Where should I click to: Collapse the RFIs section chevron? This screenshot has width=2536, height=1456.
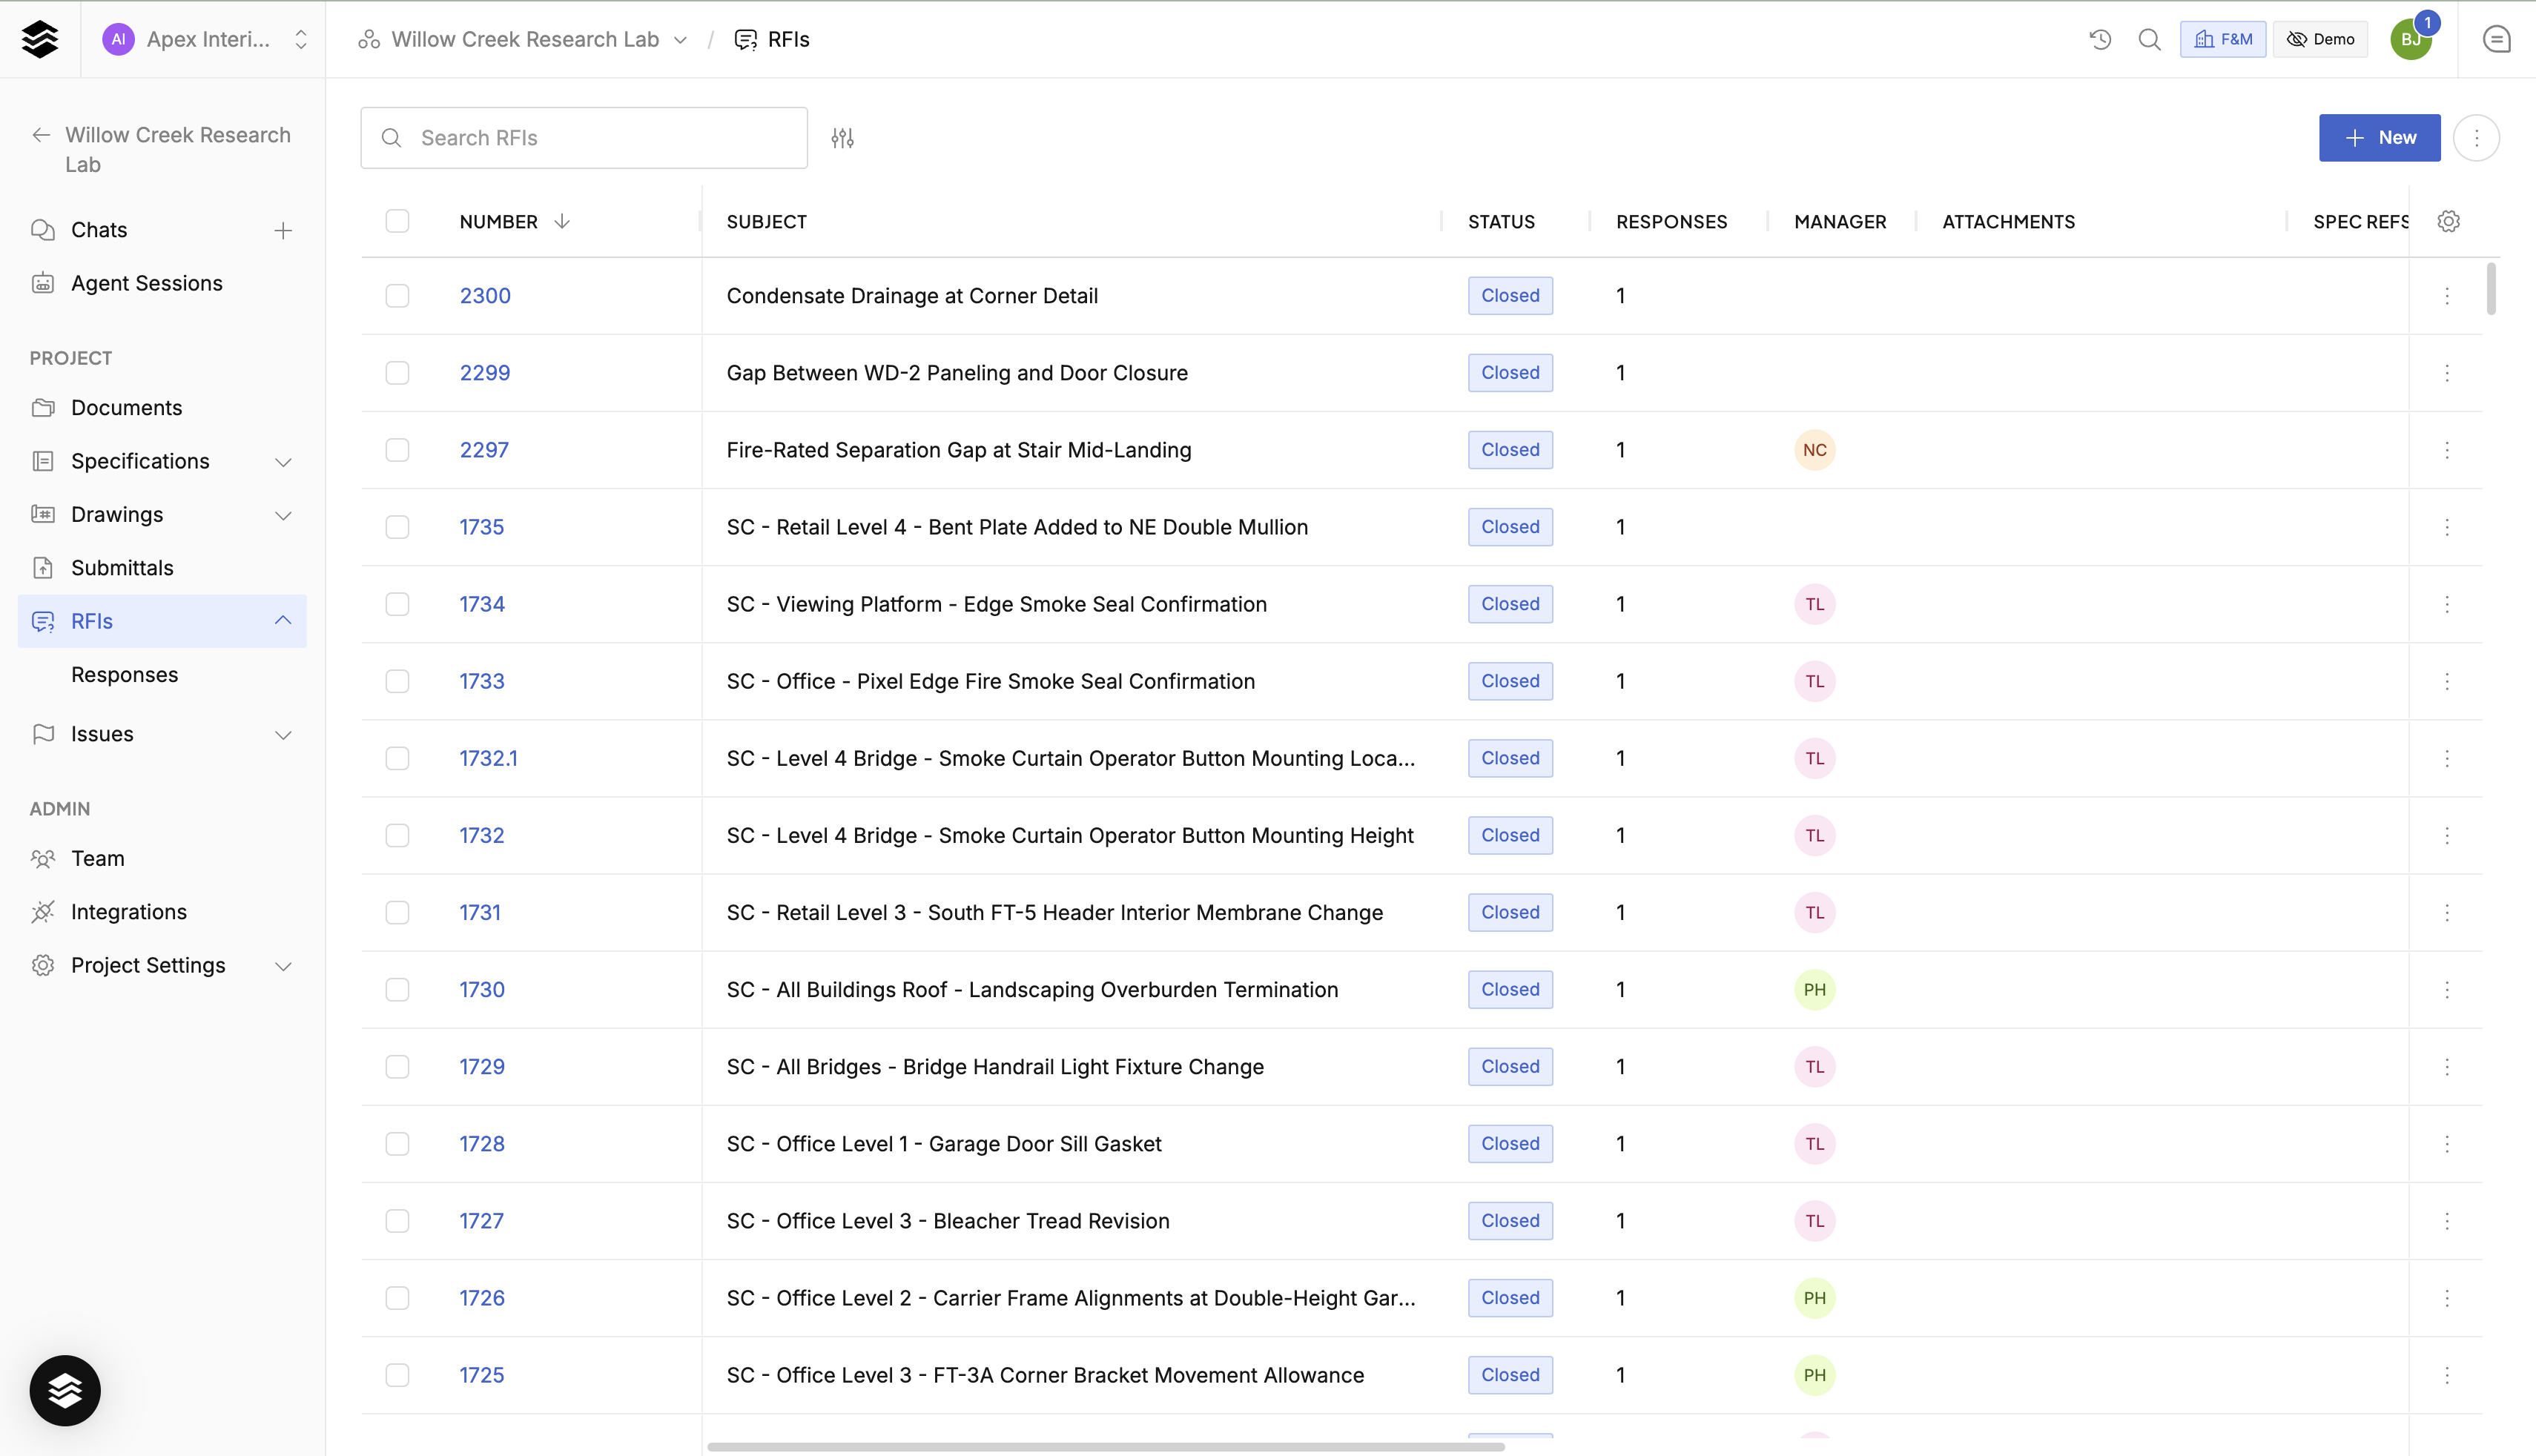[x=283, y=621]
